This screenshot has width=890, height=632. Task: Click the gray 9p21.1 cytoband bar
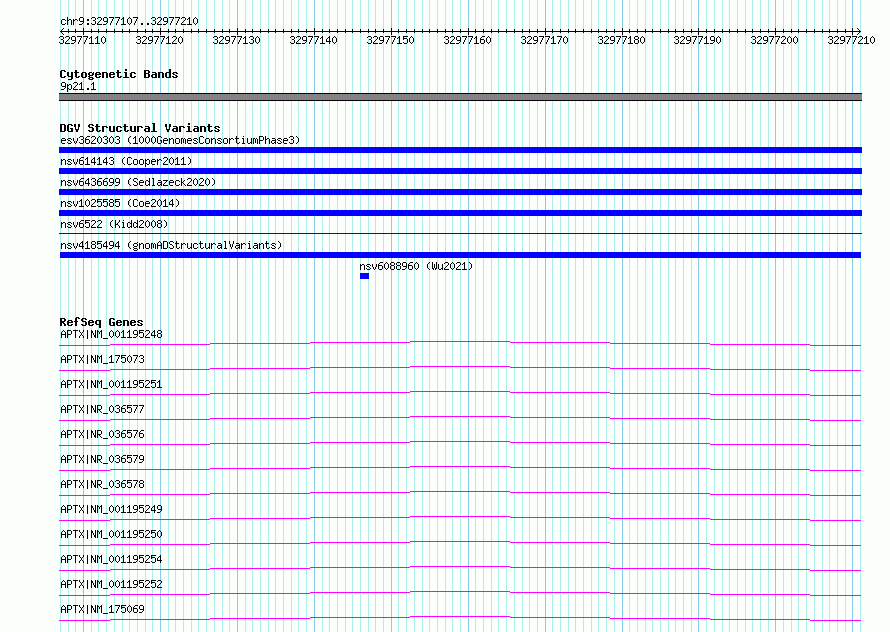[x=460, y=97]
